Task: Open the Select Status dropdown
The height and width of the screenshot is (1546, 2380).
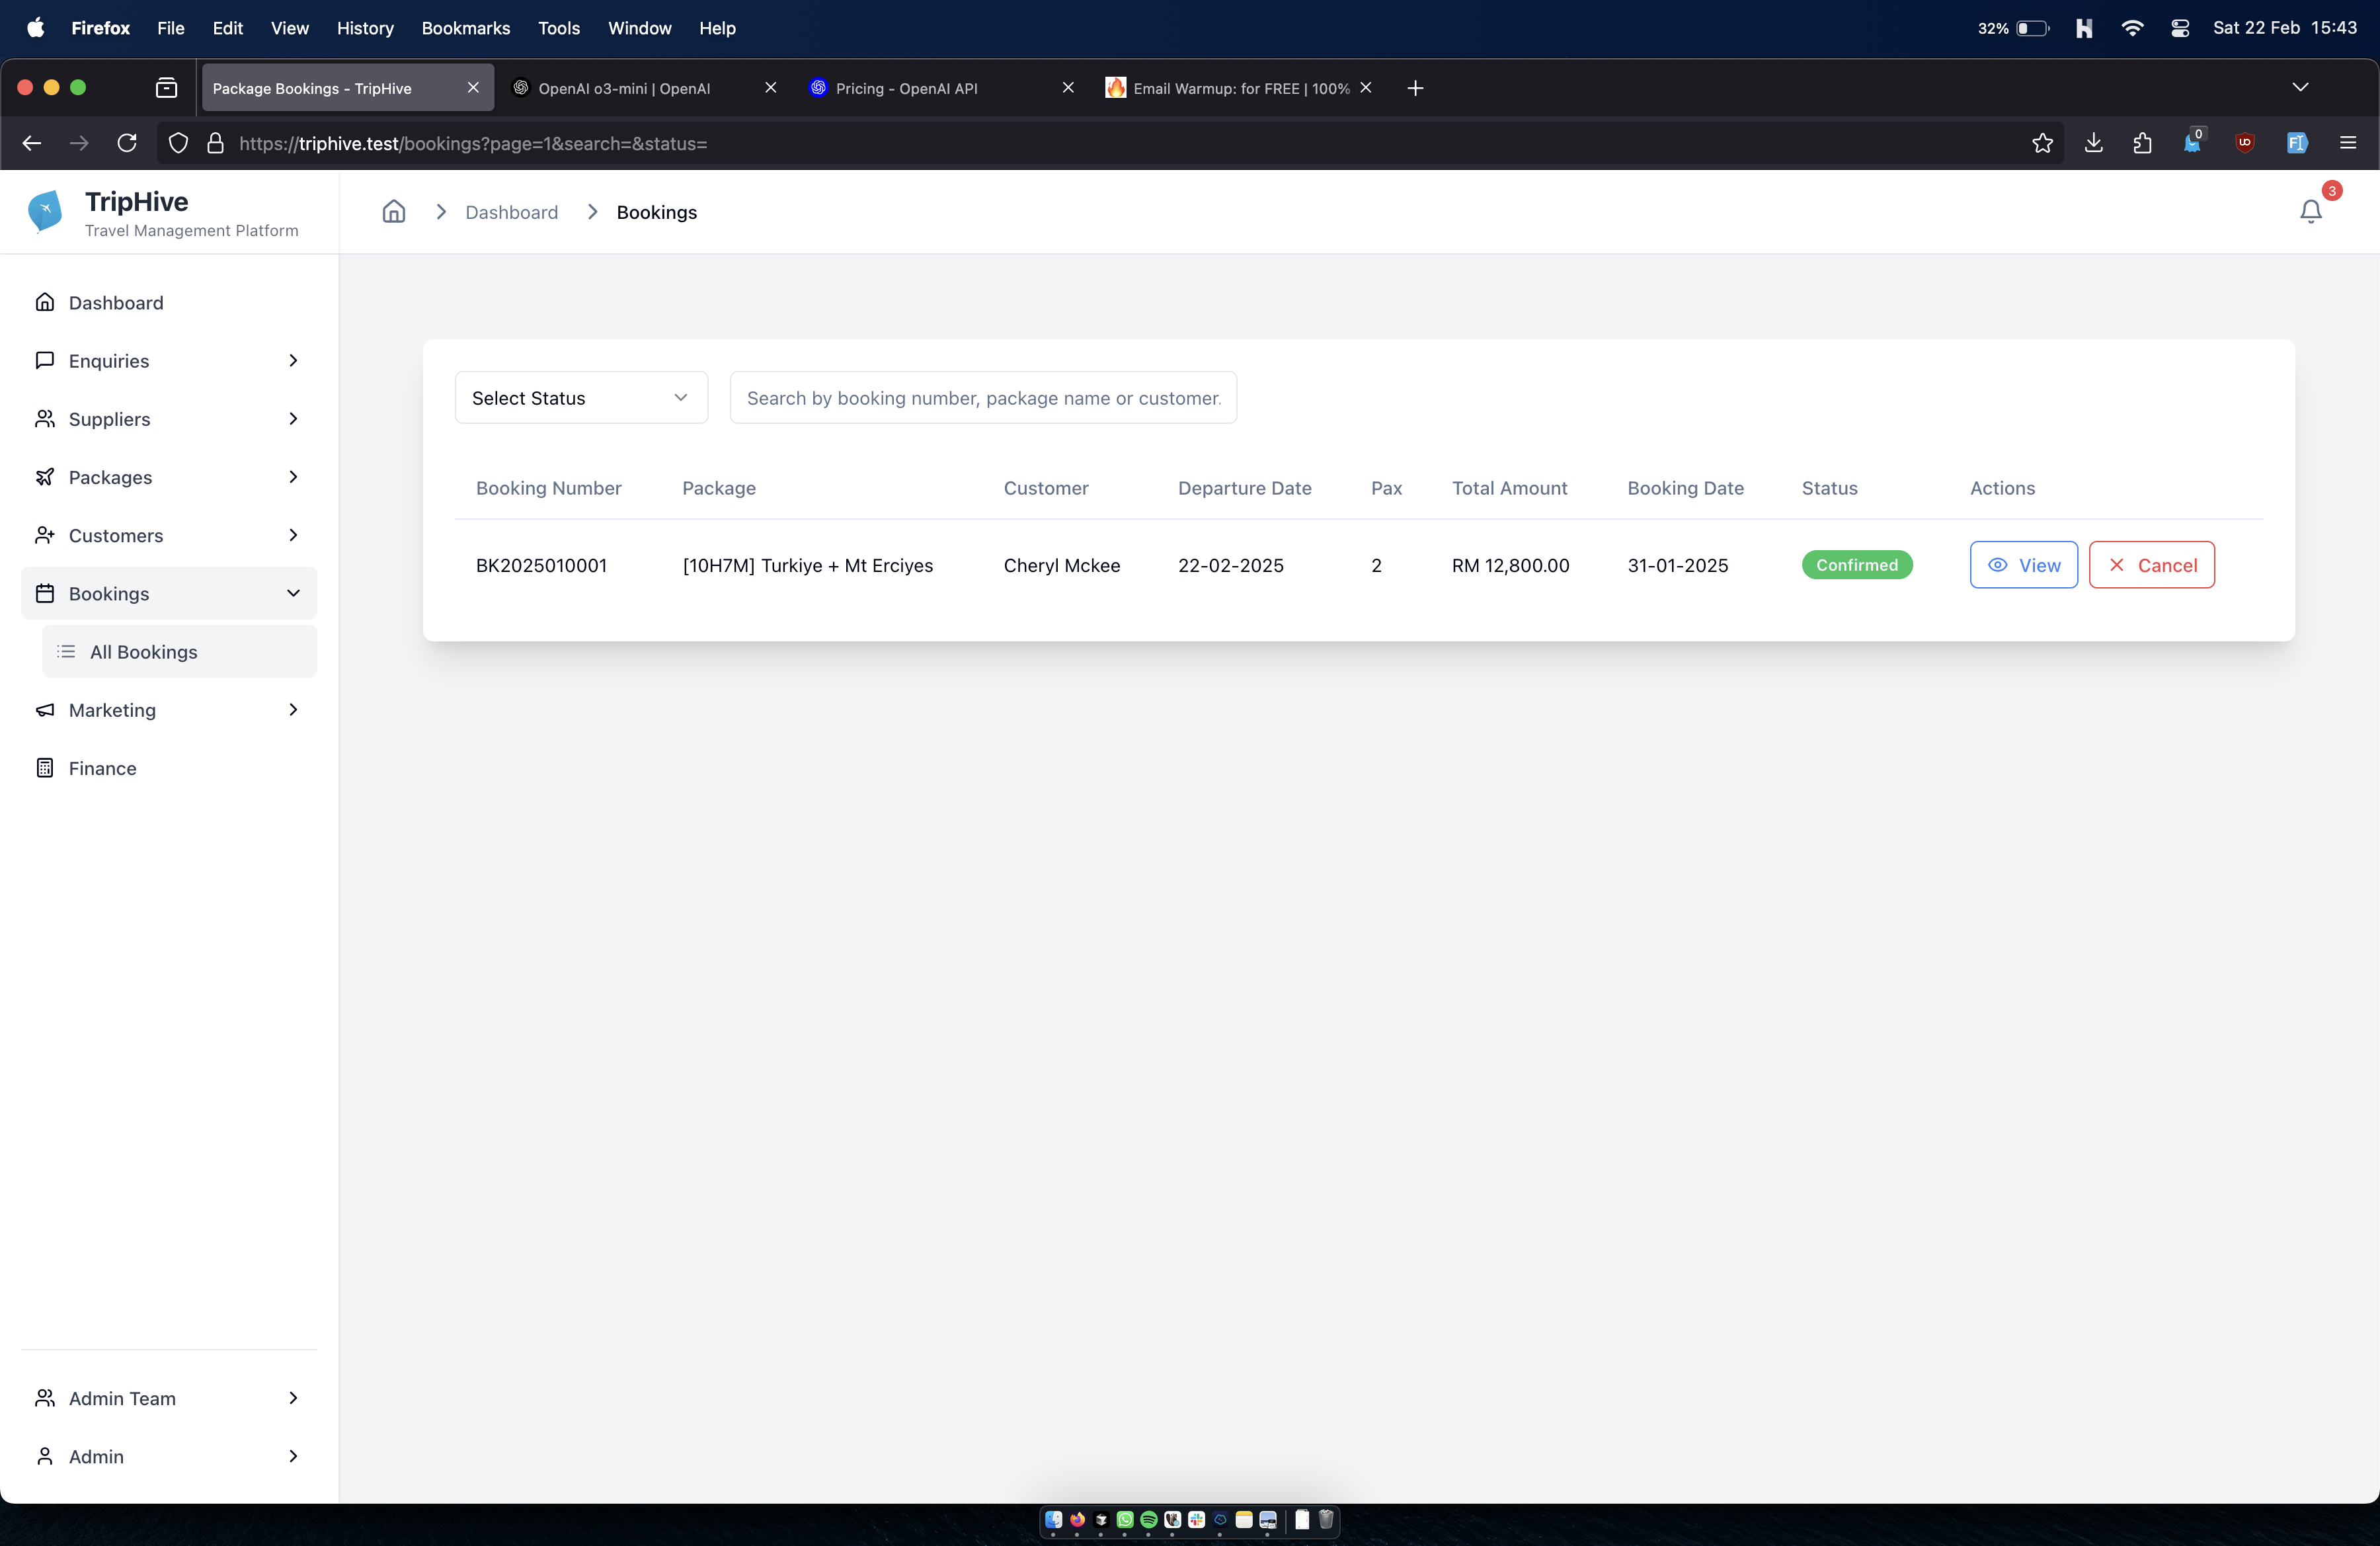Action: click(x=581, y=398)
